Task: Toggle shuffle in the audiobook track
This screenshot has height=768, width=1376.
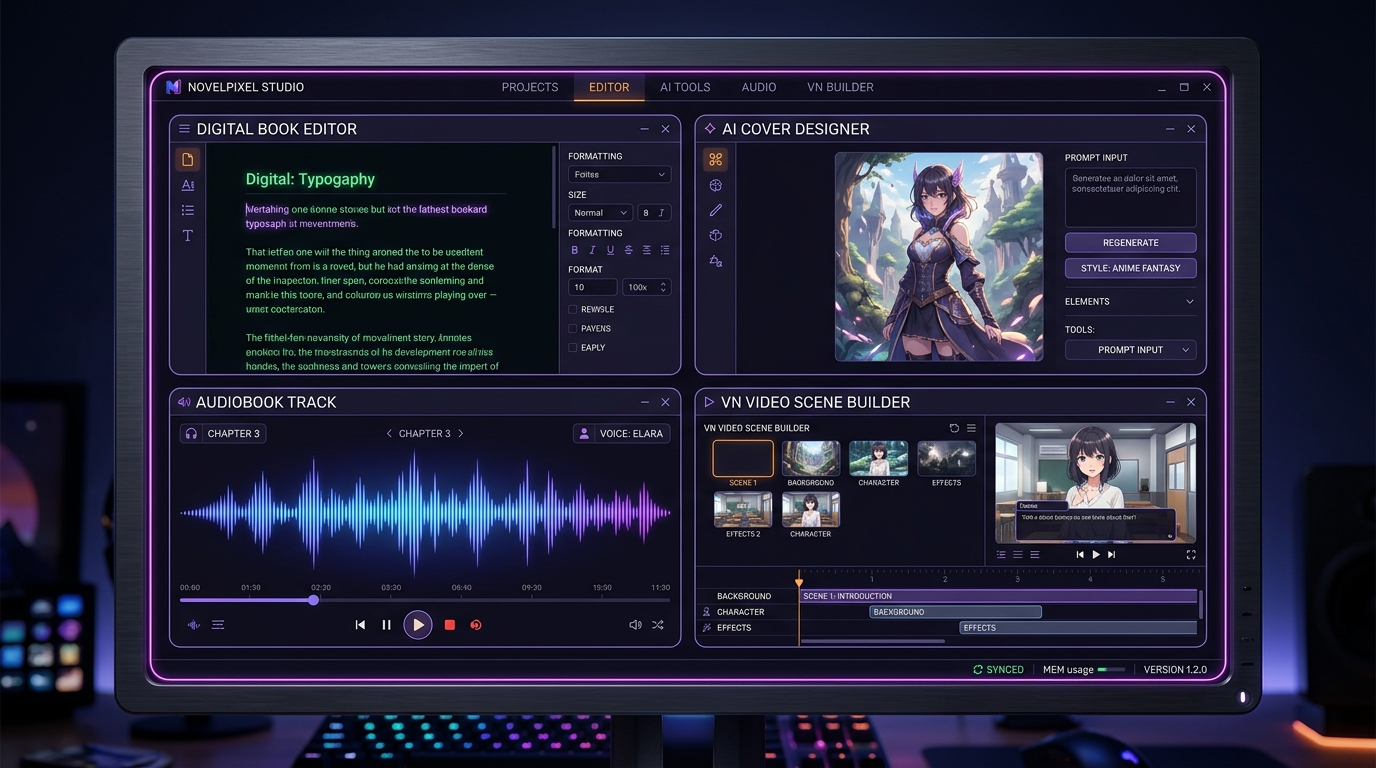Action: click(658, 625)
